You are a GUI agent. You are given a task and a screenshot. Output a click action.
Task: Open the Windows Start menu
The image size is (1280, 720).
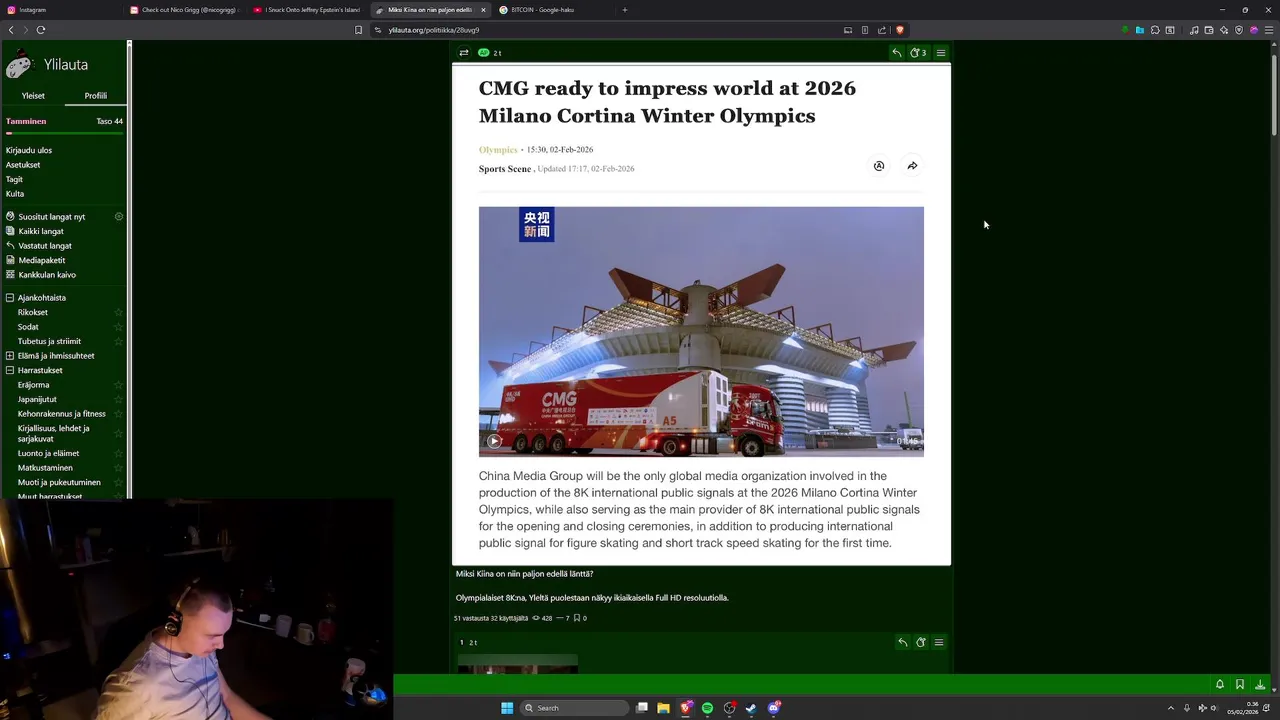click(x=507, y=708)
